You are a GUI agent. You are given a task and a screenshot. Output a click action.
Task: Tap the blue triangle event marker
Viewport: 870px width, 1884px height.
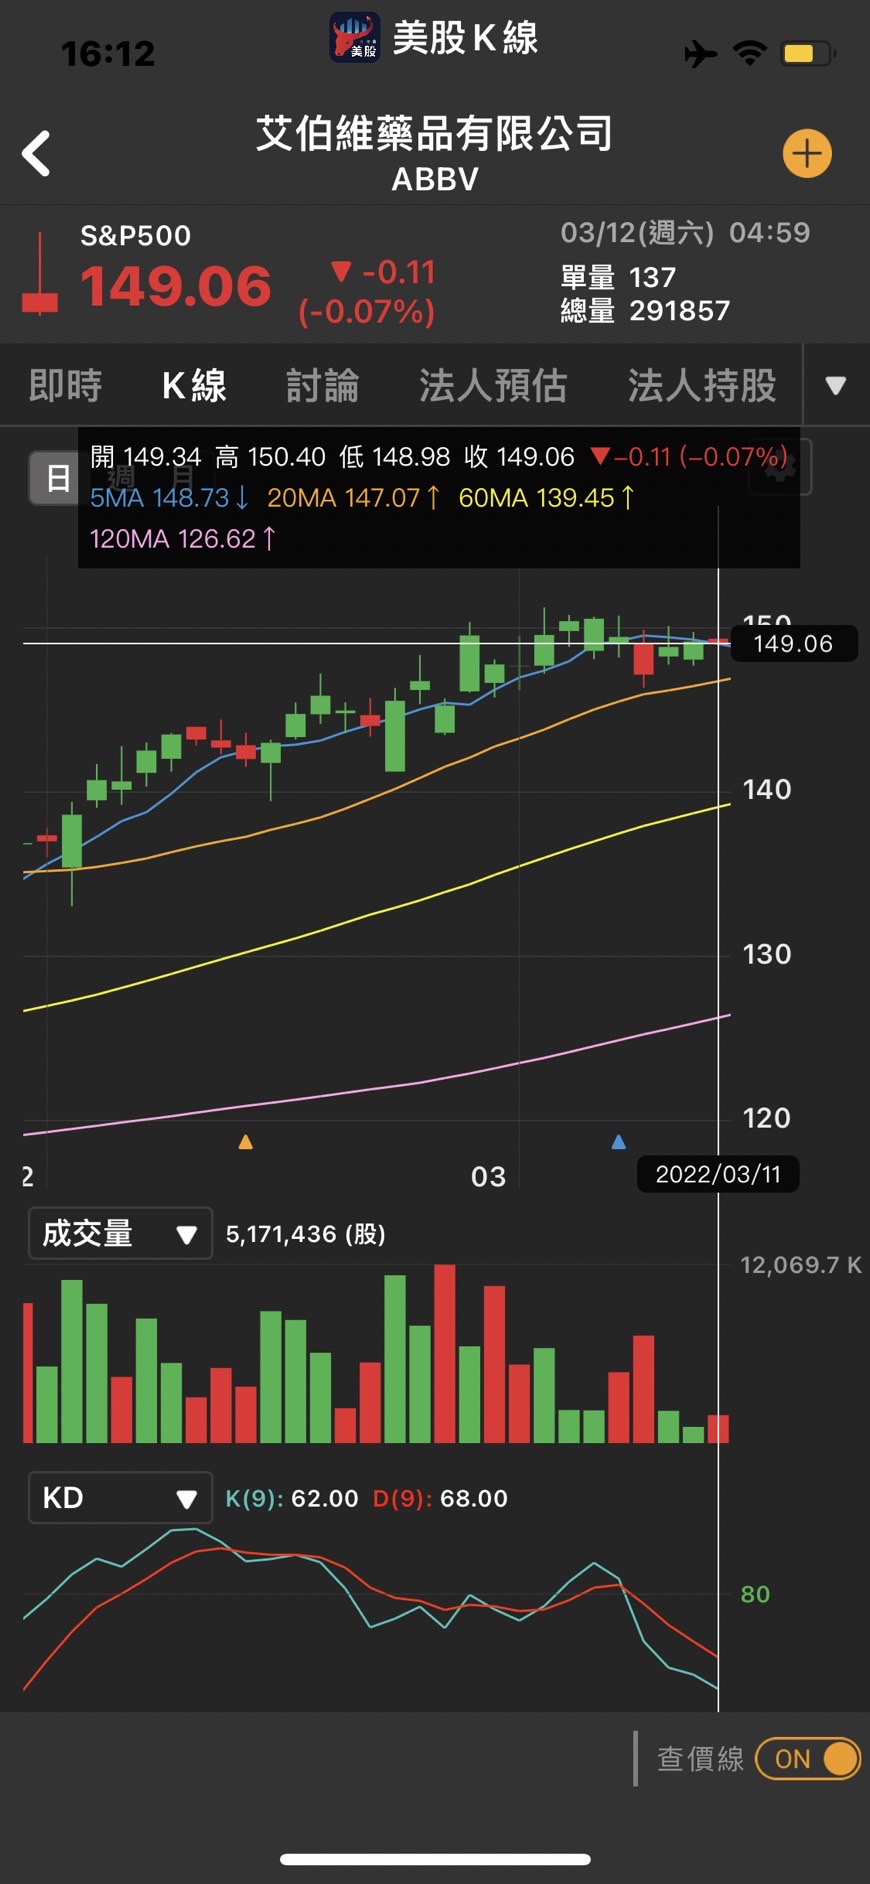coord(618,1142)
